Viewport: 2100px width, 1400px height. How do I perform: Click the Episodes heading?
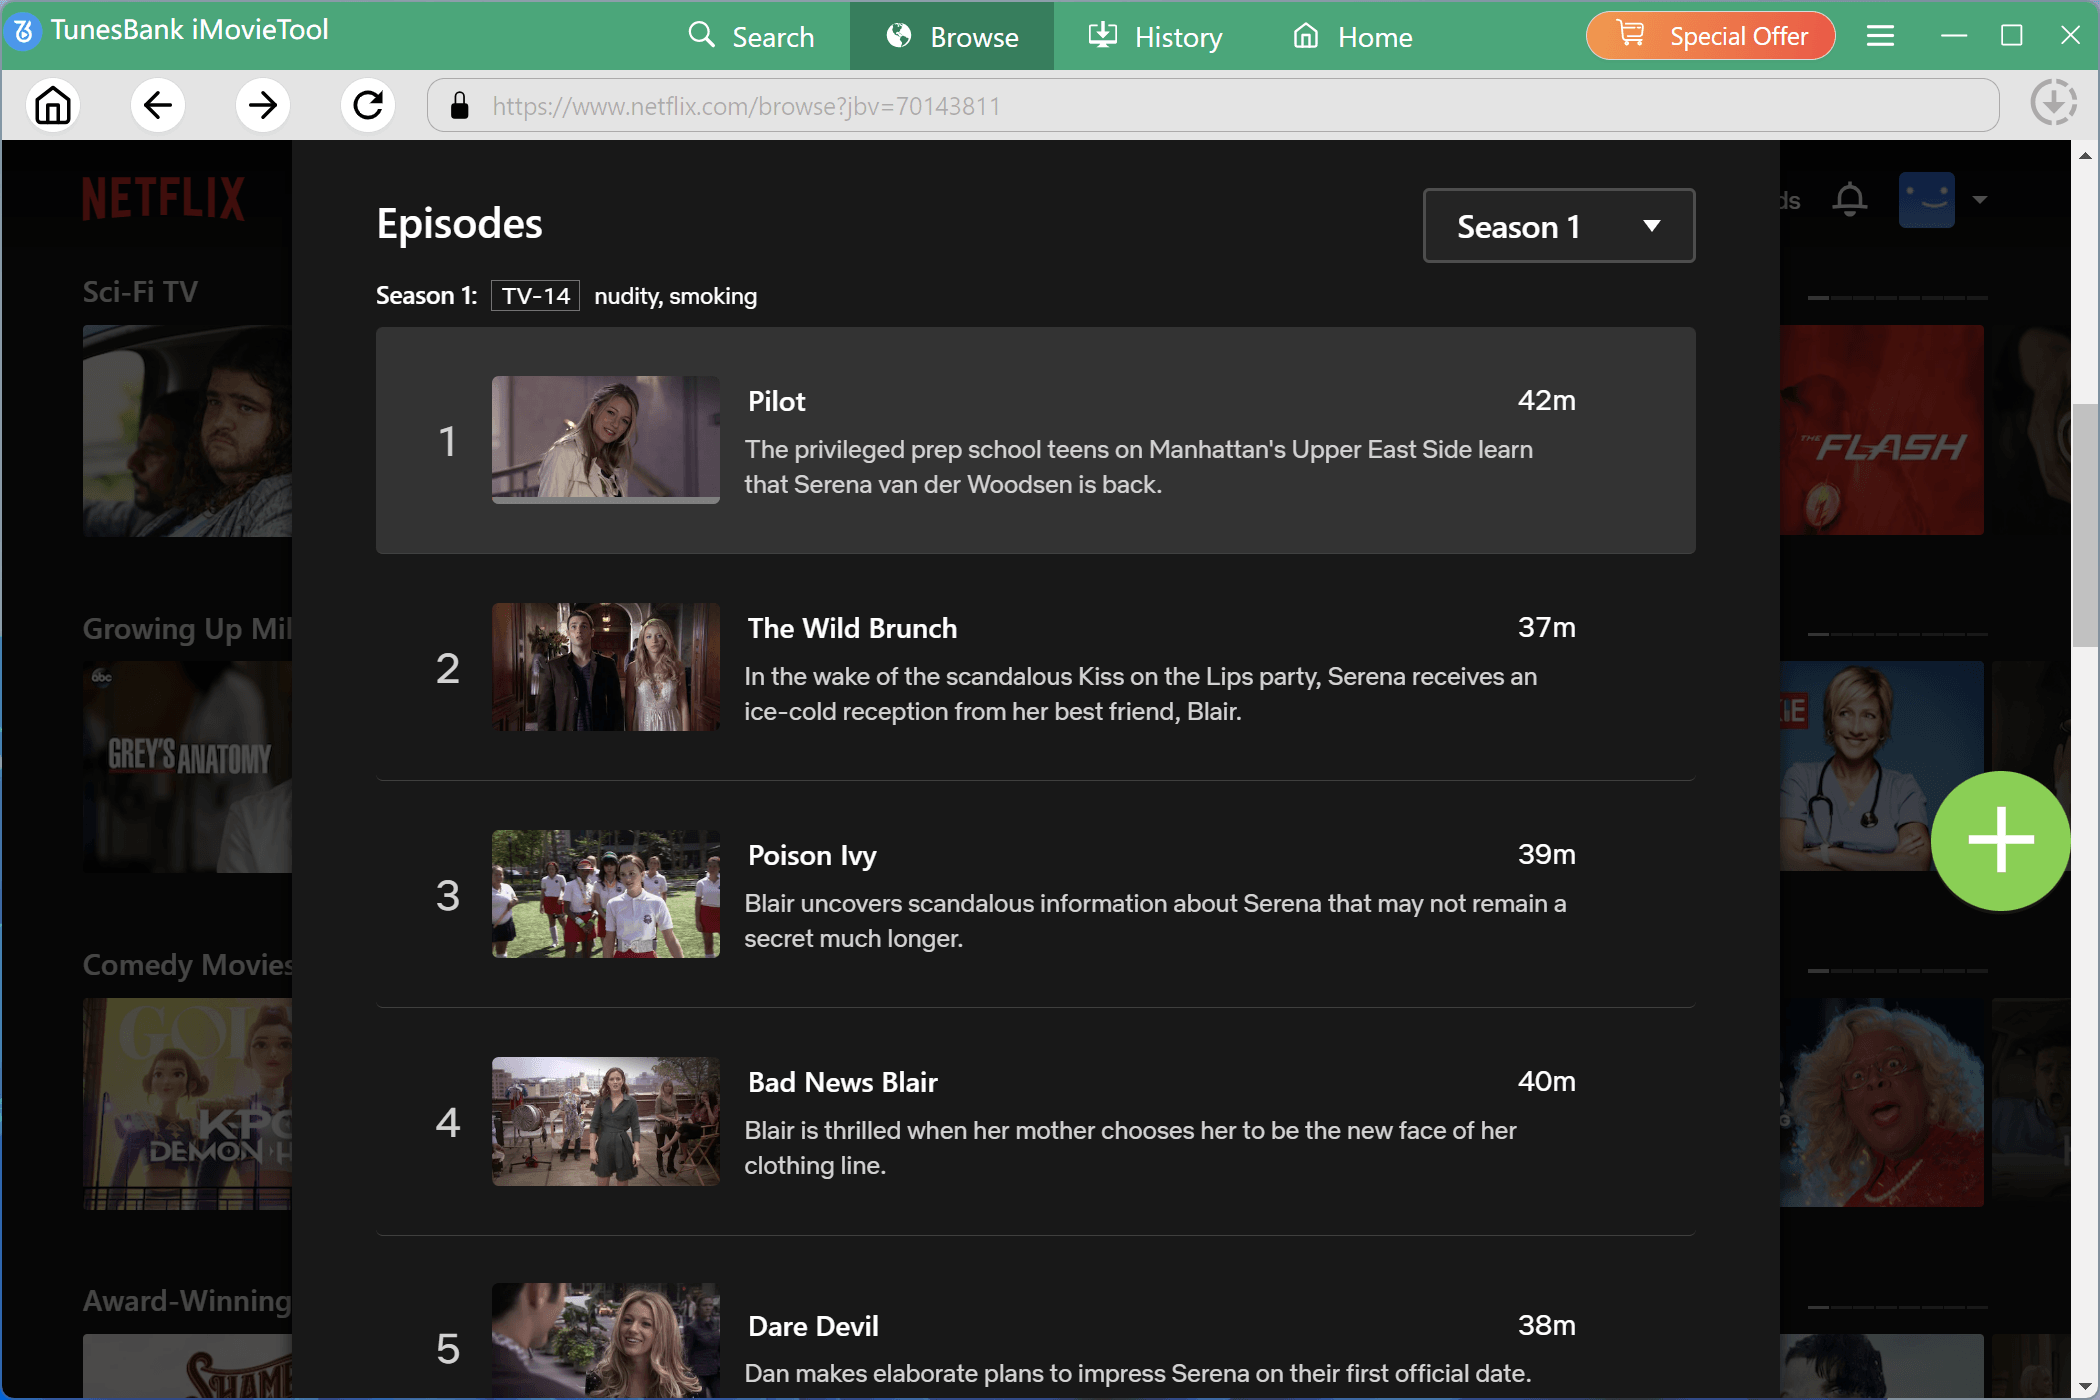pyautogui.click(x=459, y=224)
